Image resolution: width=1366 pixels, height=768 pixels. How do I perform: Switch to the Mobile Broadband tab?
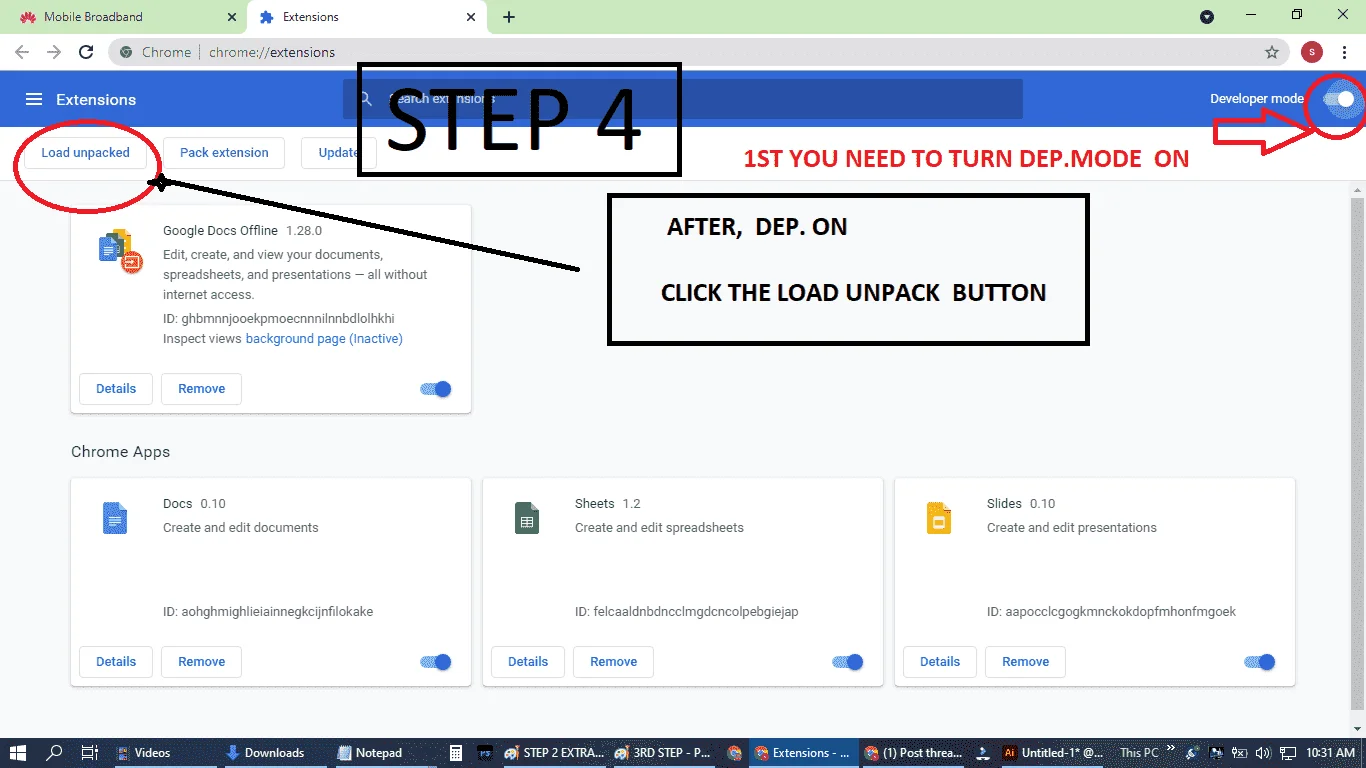124,17
